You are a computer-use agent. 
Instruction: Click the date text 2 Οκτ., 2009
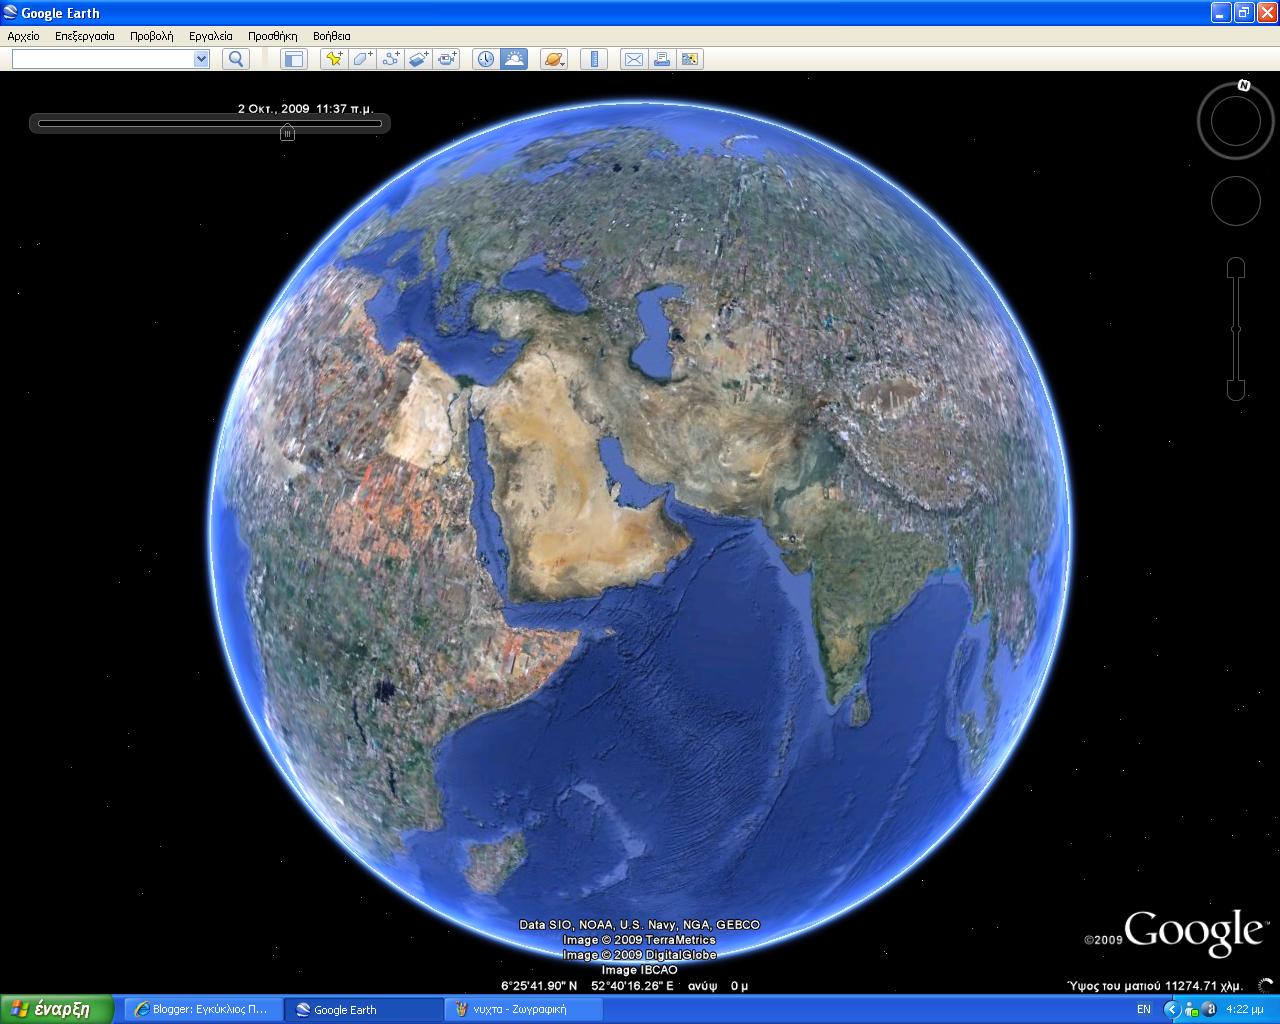click(x=274, y=108)
